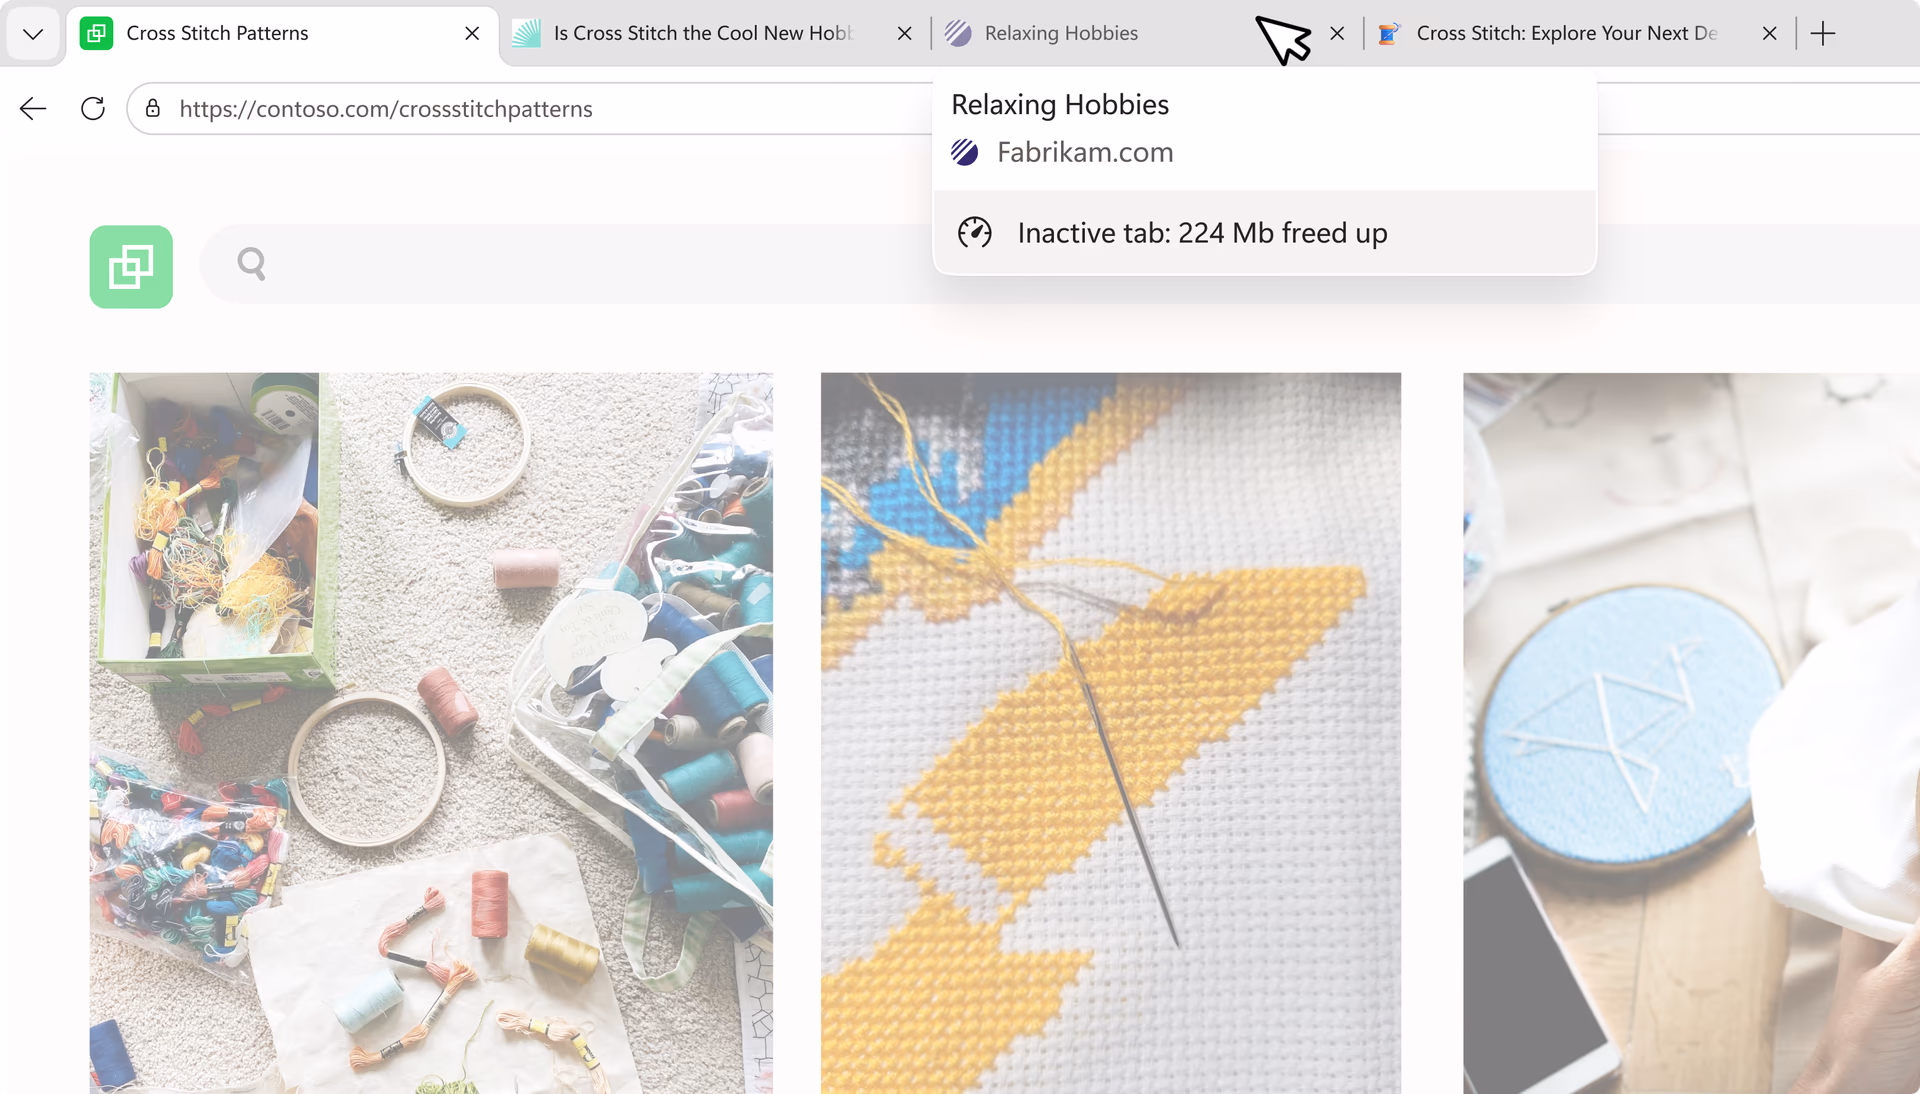Screen dimensions: 1920x1094
Task: Click the Fabrikam favicon in hover card
Action: pyautogui.click(x=965, y=152)
